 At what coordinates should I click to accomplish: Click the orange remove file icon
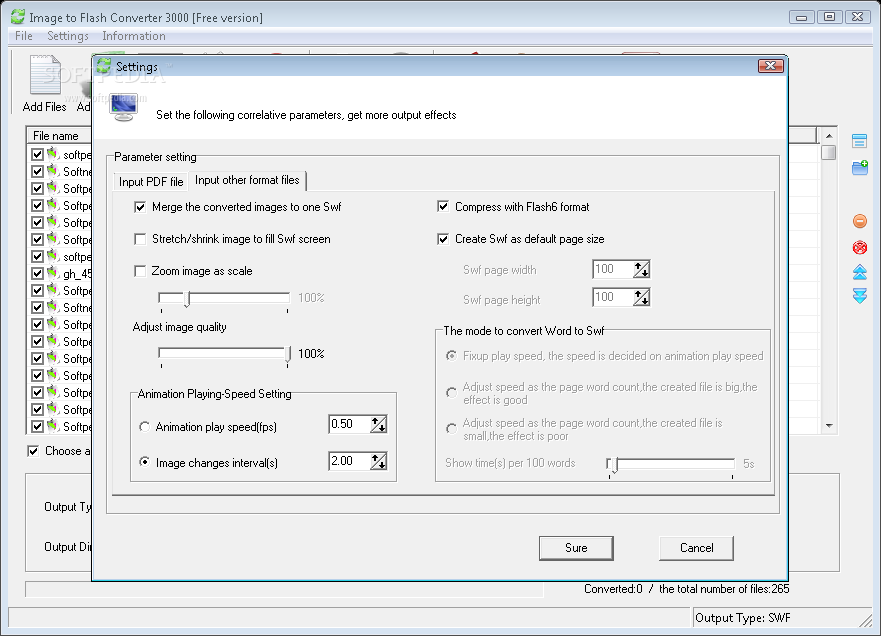(x=860, y=221)
